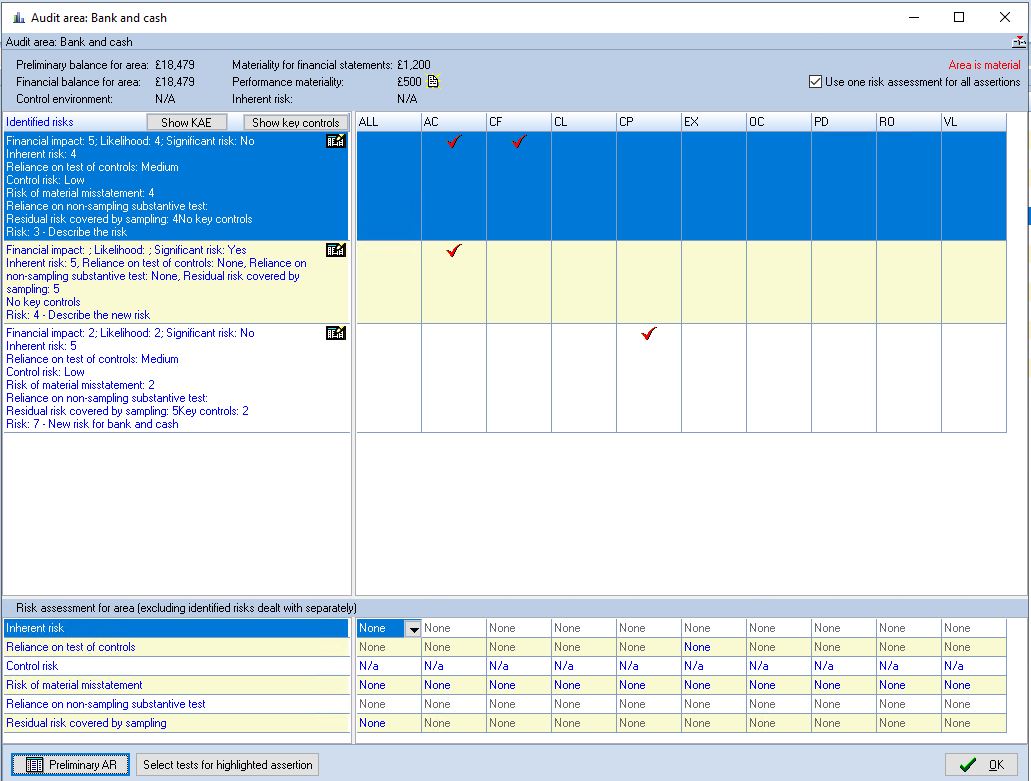Toggle CF tick for Risk 3 row

[519, 141]
